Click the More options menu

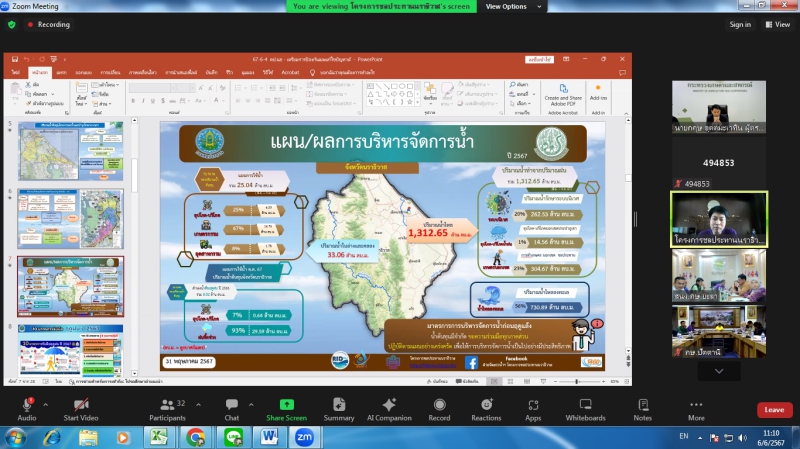(696, 404)
